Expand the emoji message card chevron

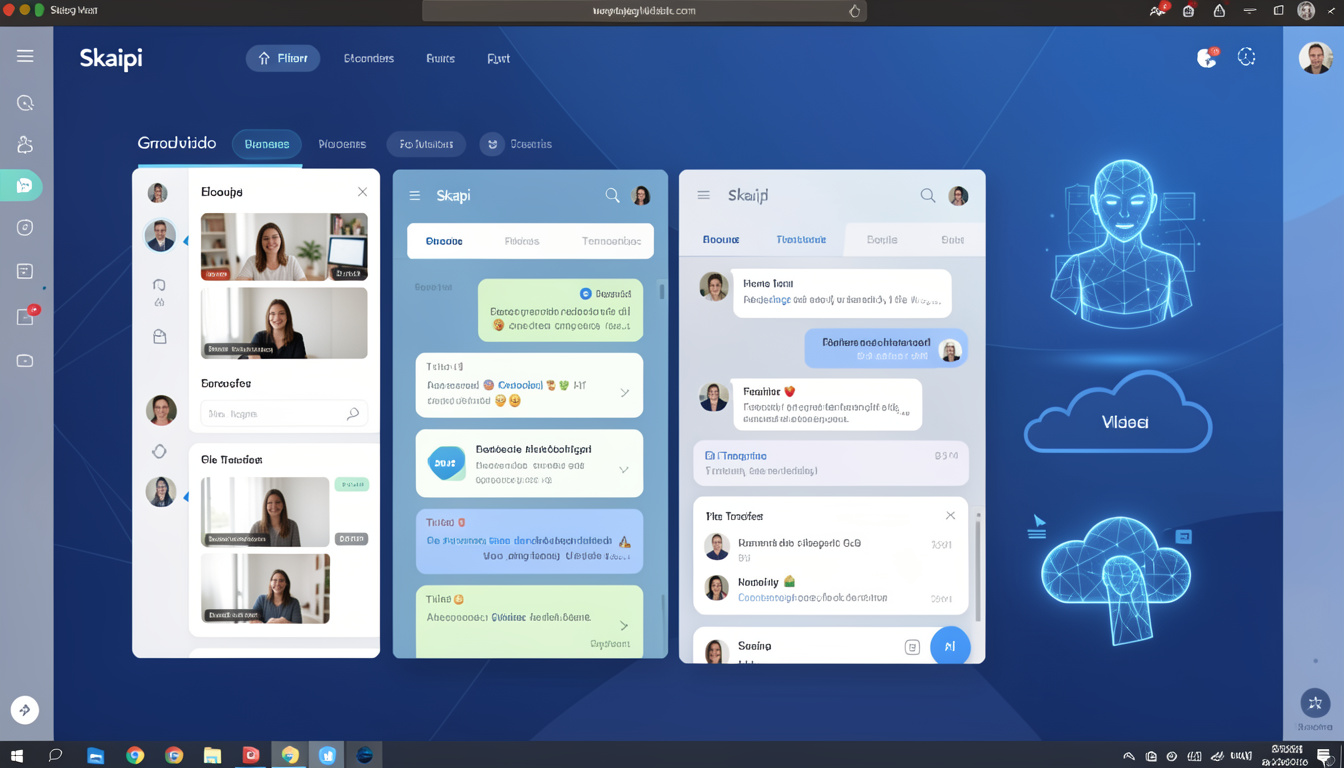(624, 393)
